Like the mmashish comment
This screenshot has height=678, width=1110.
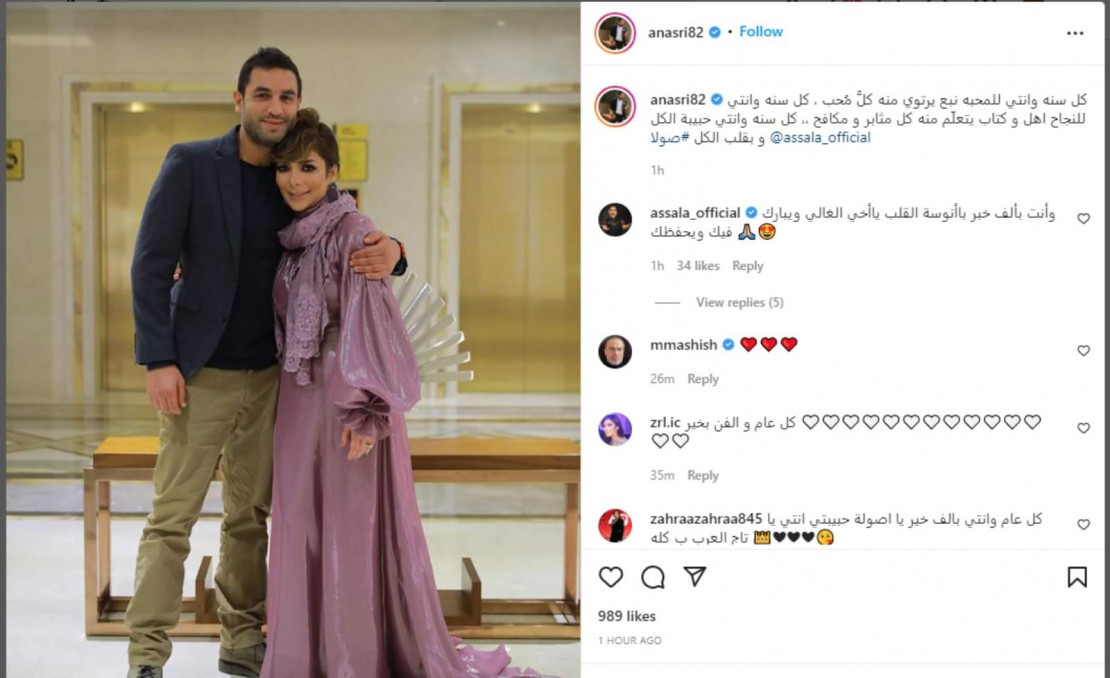[1083, 350]
